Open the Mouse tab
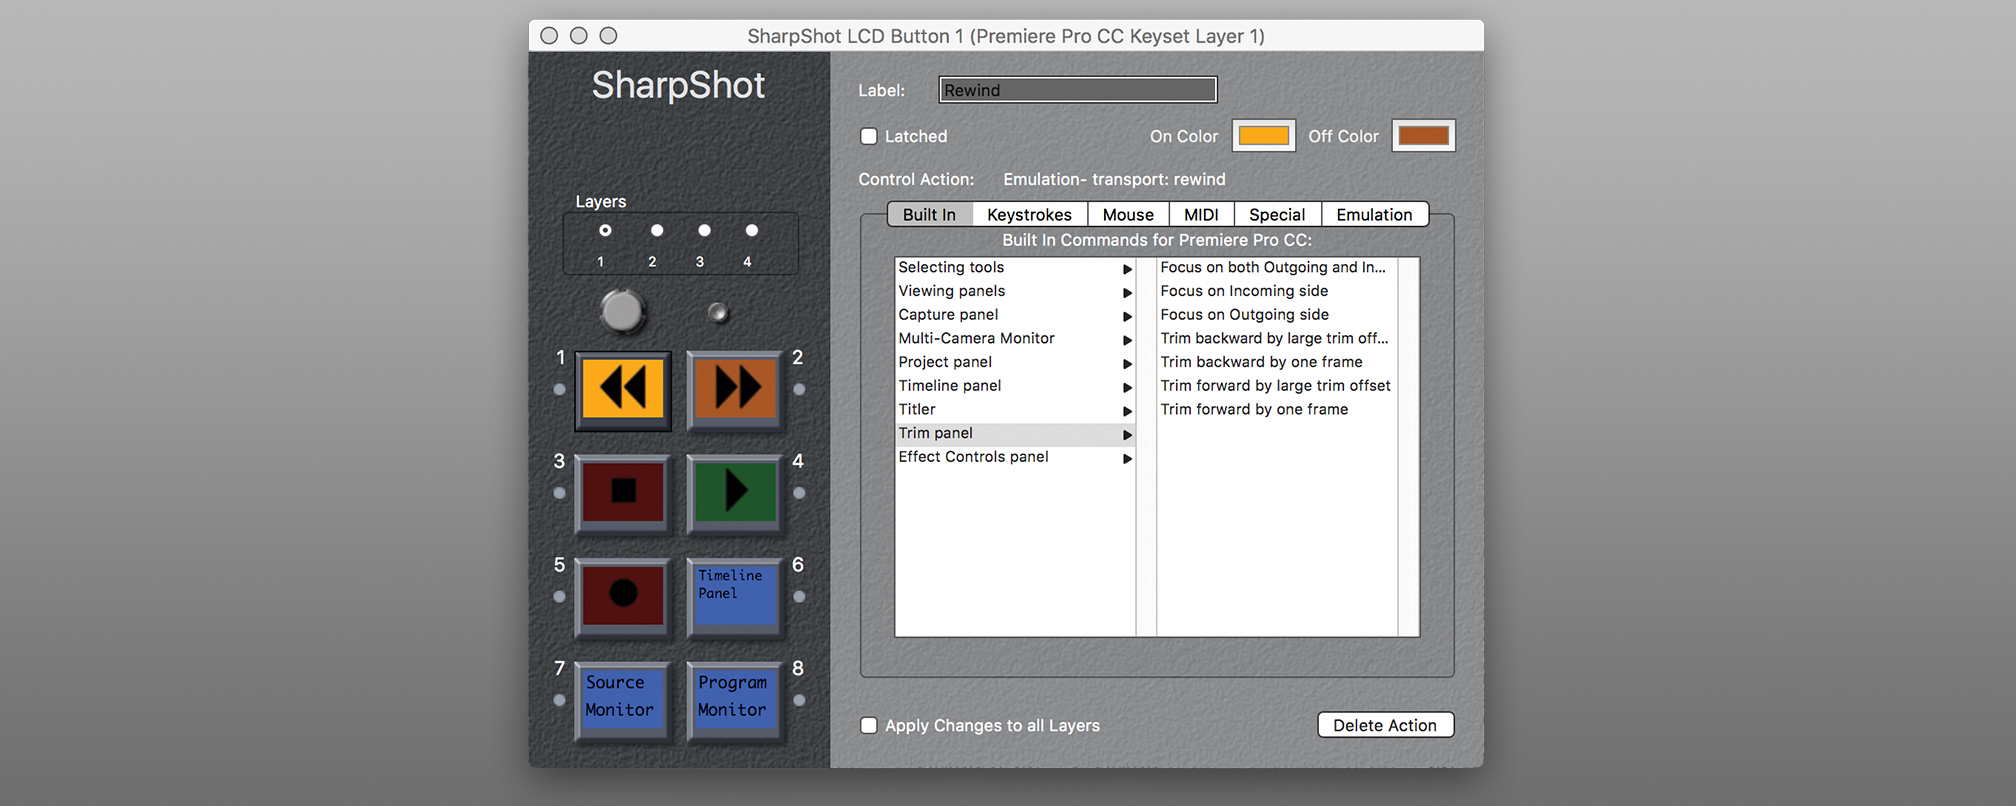This screenshot has width=2016, height=806. tap(1128, 215)
